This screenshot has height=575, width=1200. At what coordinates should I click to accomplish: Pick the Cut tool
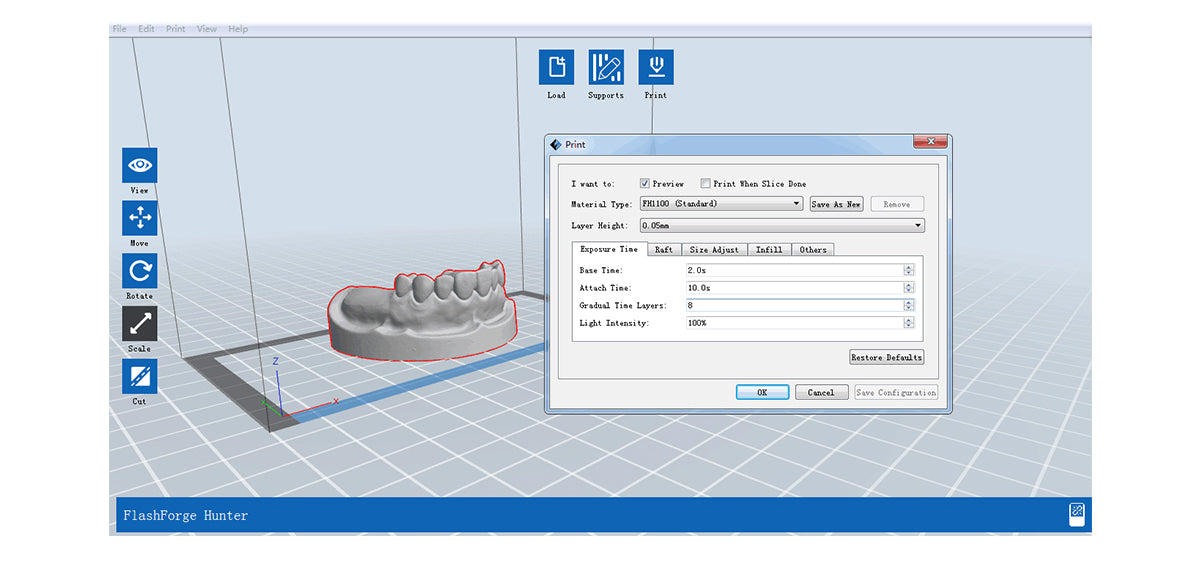click(x=139, y=377)
